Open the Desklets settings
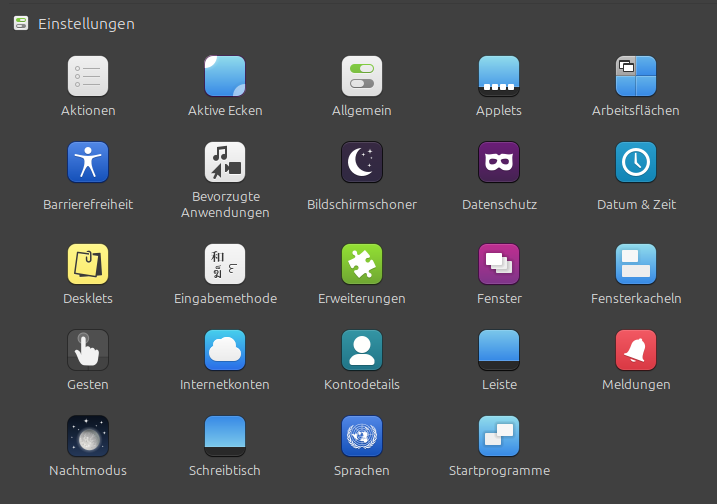 88,264
